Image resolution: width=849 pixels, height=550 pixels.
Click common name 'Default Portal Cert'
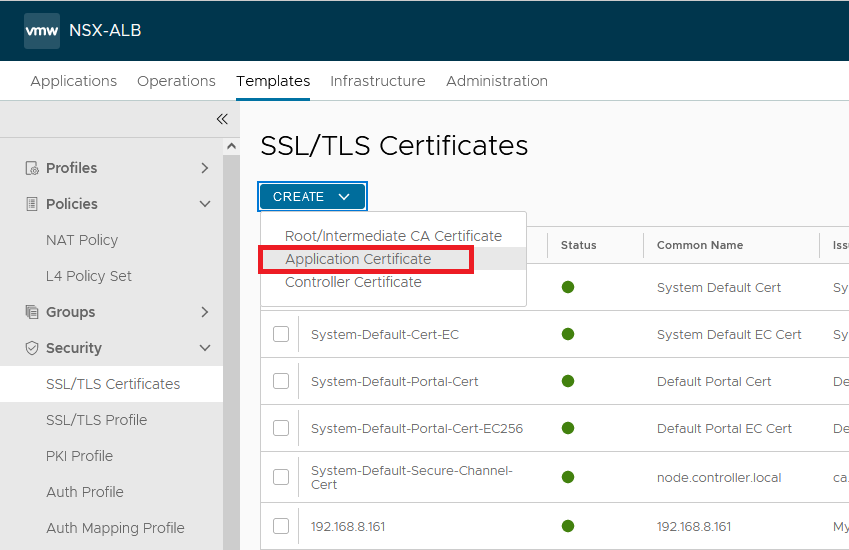[x=714, y=382]
